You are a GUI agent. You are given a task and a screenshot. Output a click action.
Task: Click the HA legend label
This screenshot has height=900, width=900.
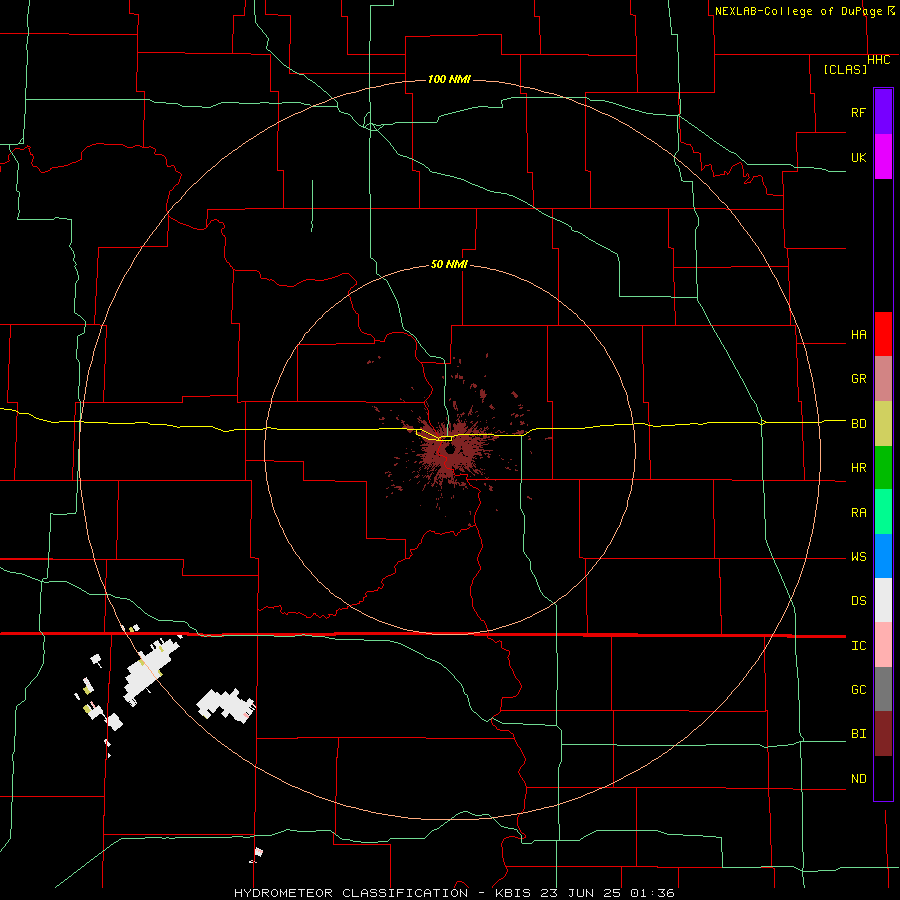pos(858,335)
